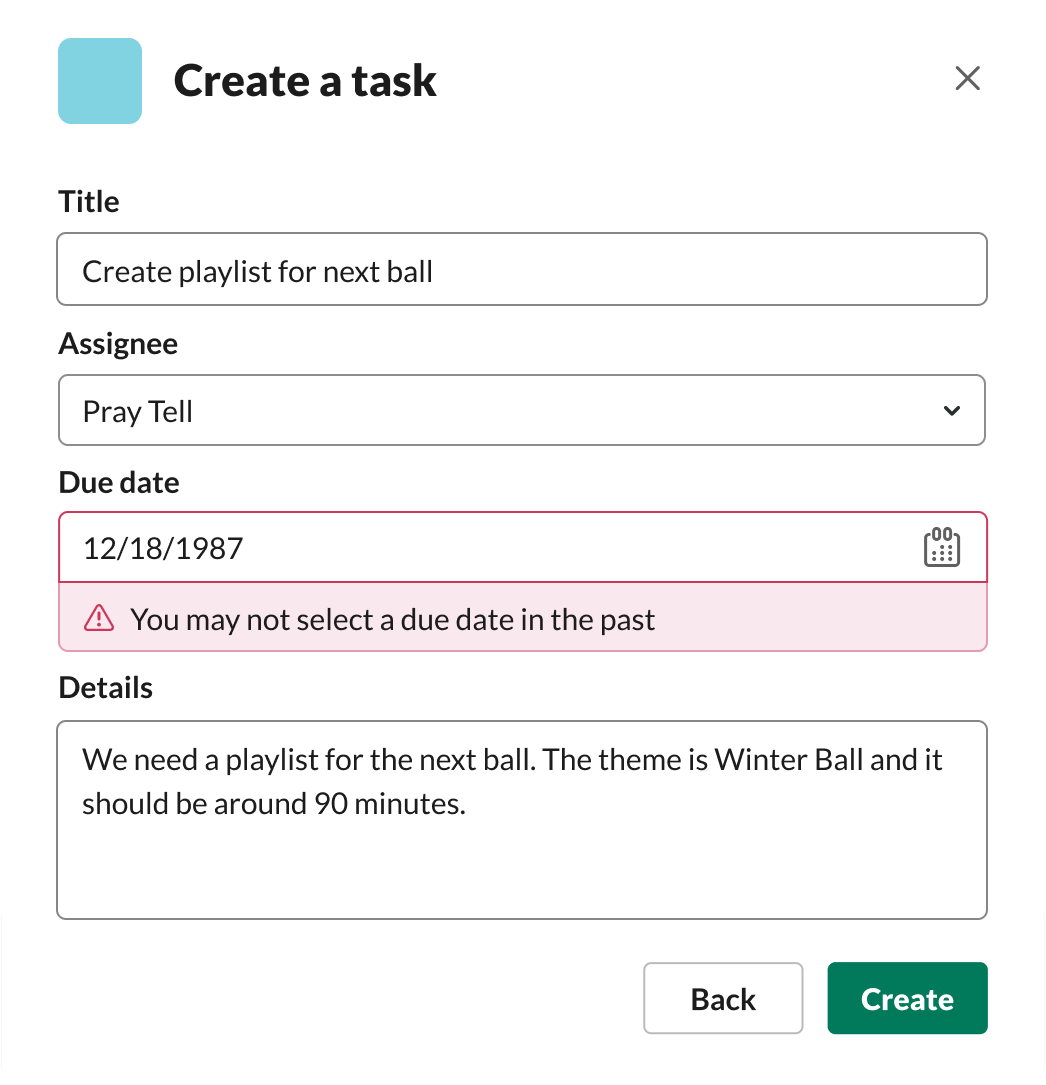Image resolution: width=1046 pixels, height=1085 pixels.
Task: Click the X to dismiss the dialog
Action: pos(967,79)
